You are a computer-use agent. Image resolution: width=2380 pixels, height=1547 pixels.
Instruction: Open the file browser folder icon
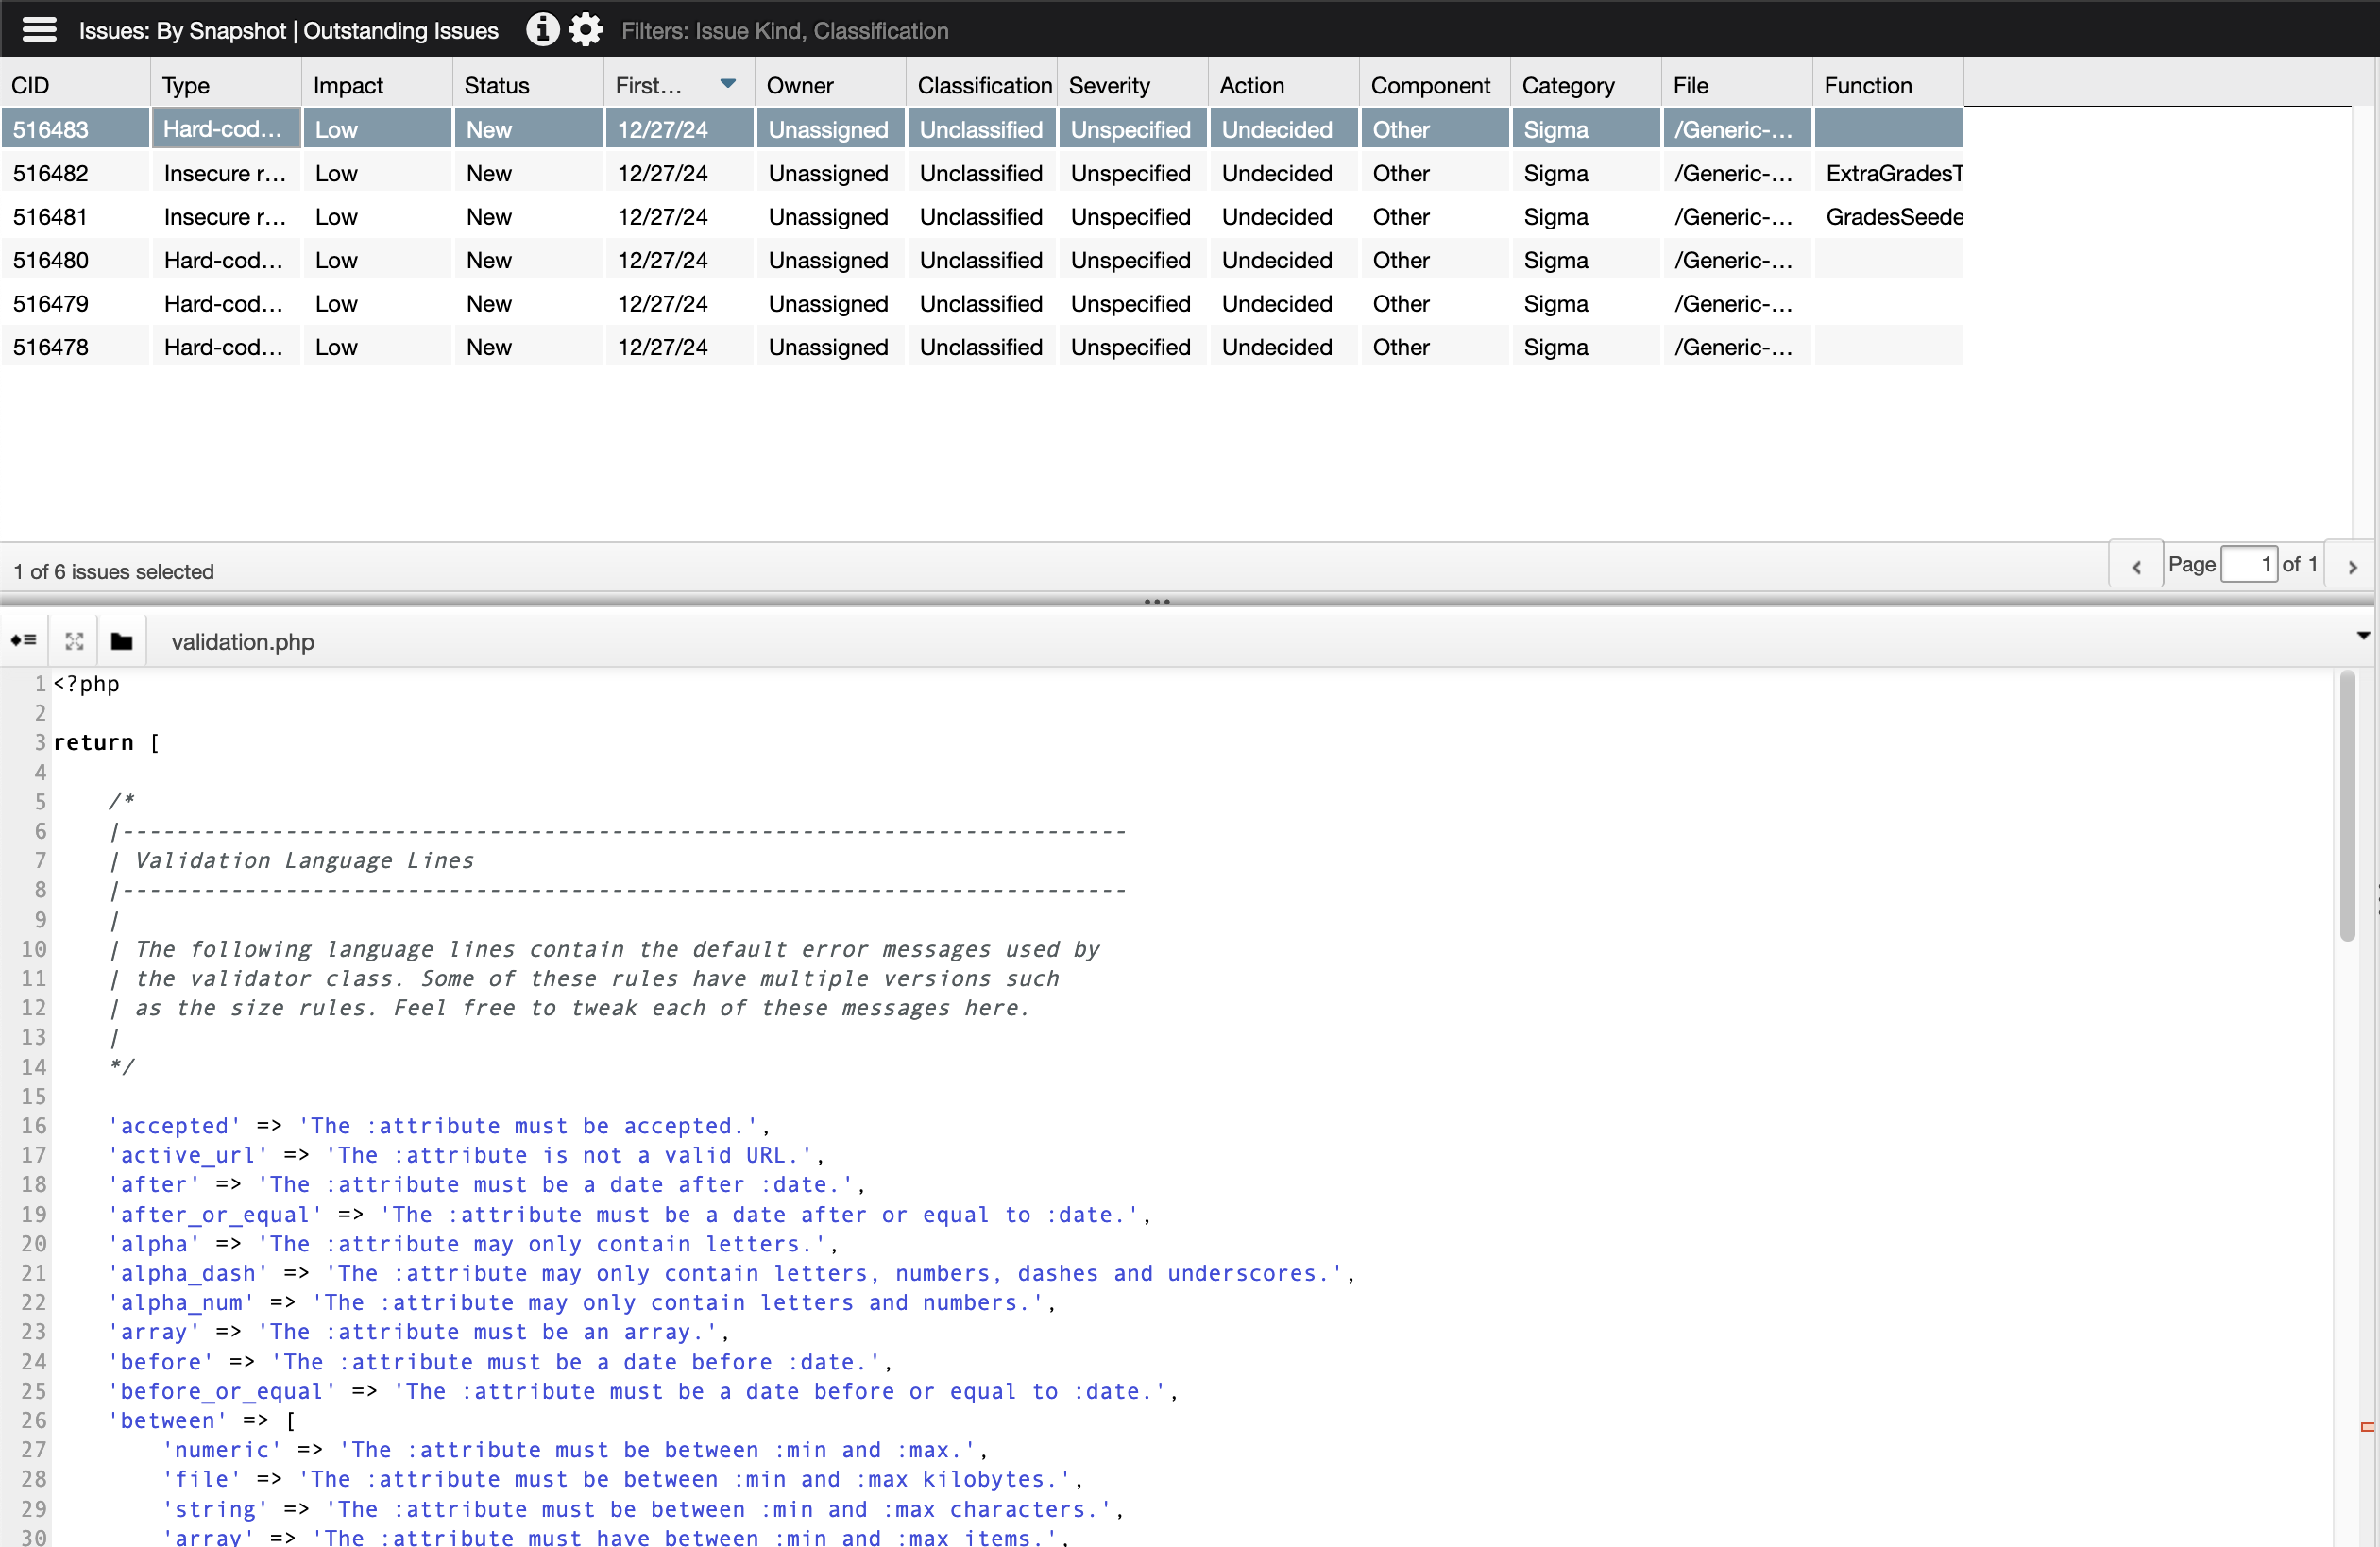122,641
